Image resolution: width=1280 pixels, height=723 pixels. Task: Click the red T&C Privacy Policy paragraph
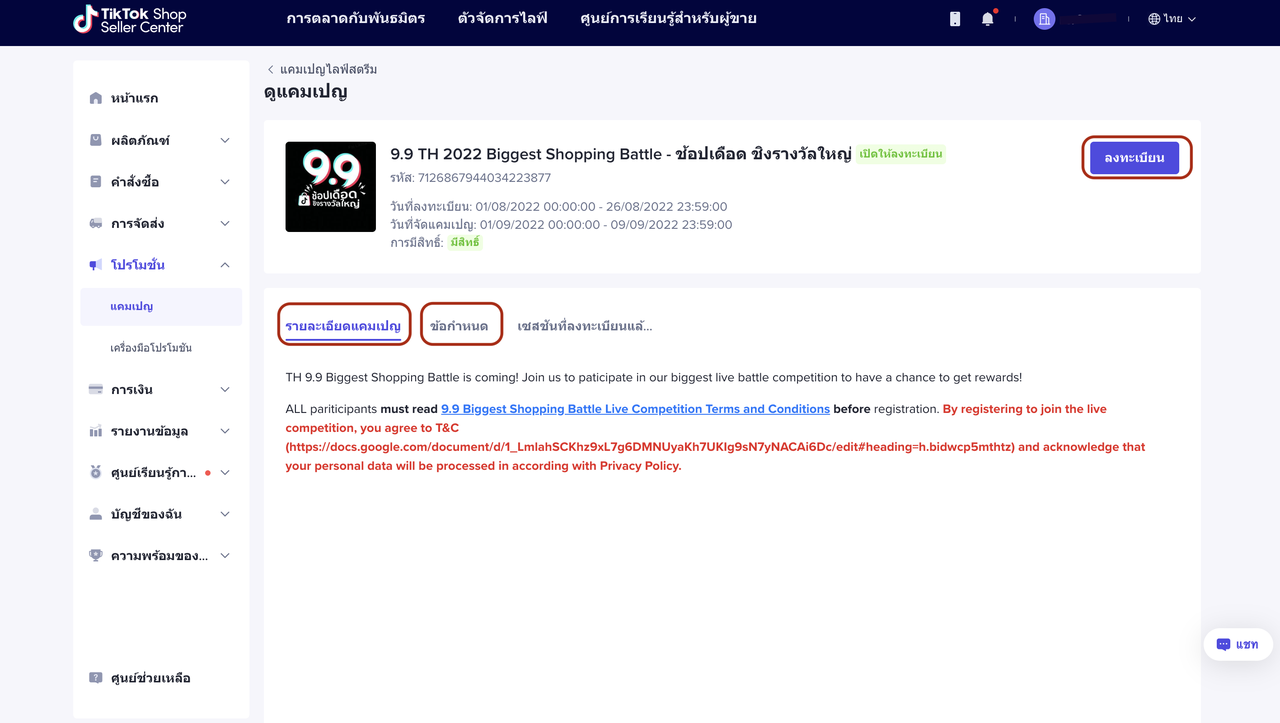click(715, 437)
